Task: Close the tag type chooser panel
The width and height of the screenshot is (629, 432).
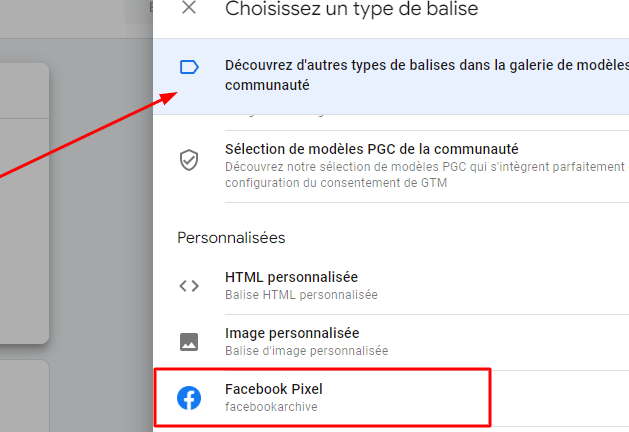Action: click(x=189, y=7)
